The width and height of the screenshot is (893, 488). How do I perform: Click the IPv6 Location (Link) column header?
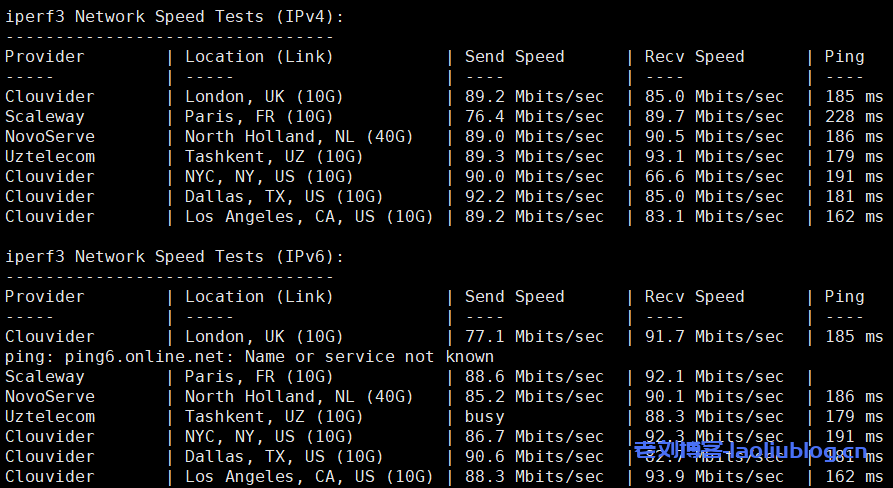259,296
